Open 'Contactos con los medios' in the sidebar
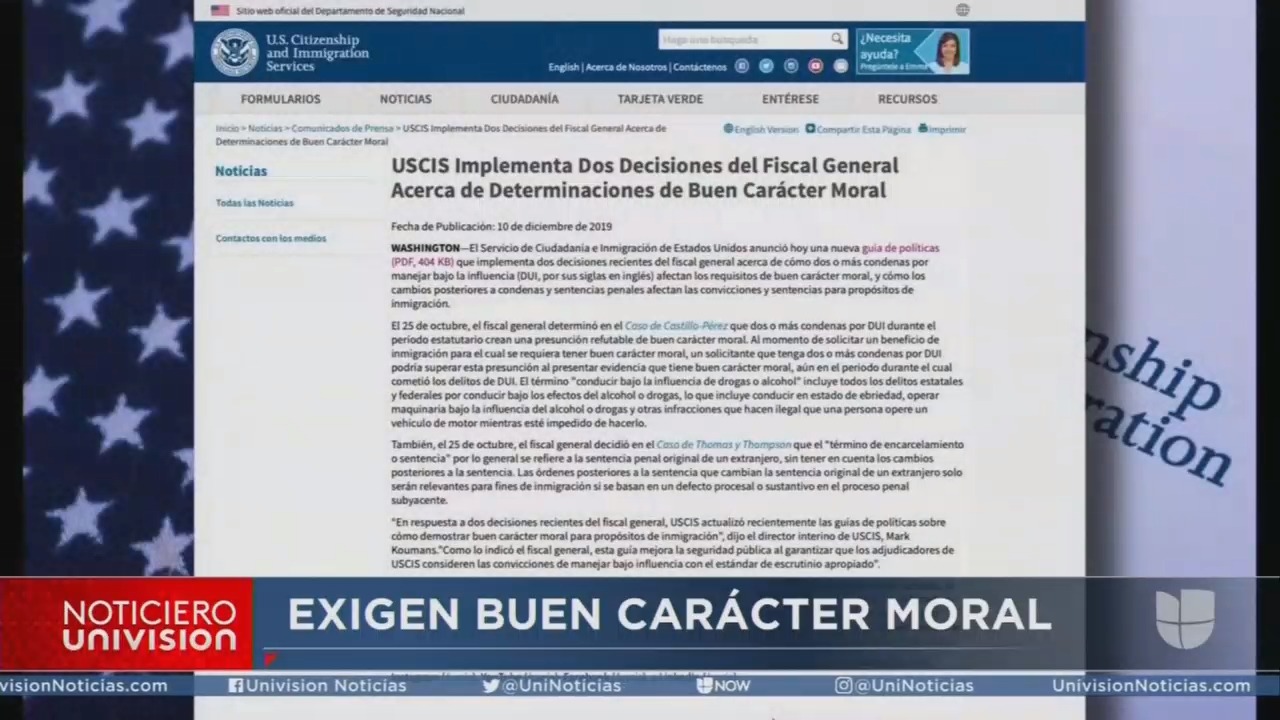1280x720 pixels. 271,239
